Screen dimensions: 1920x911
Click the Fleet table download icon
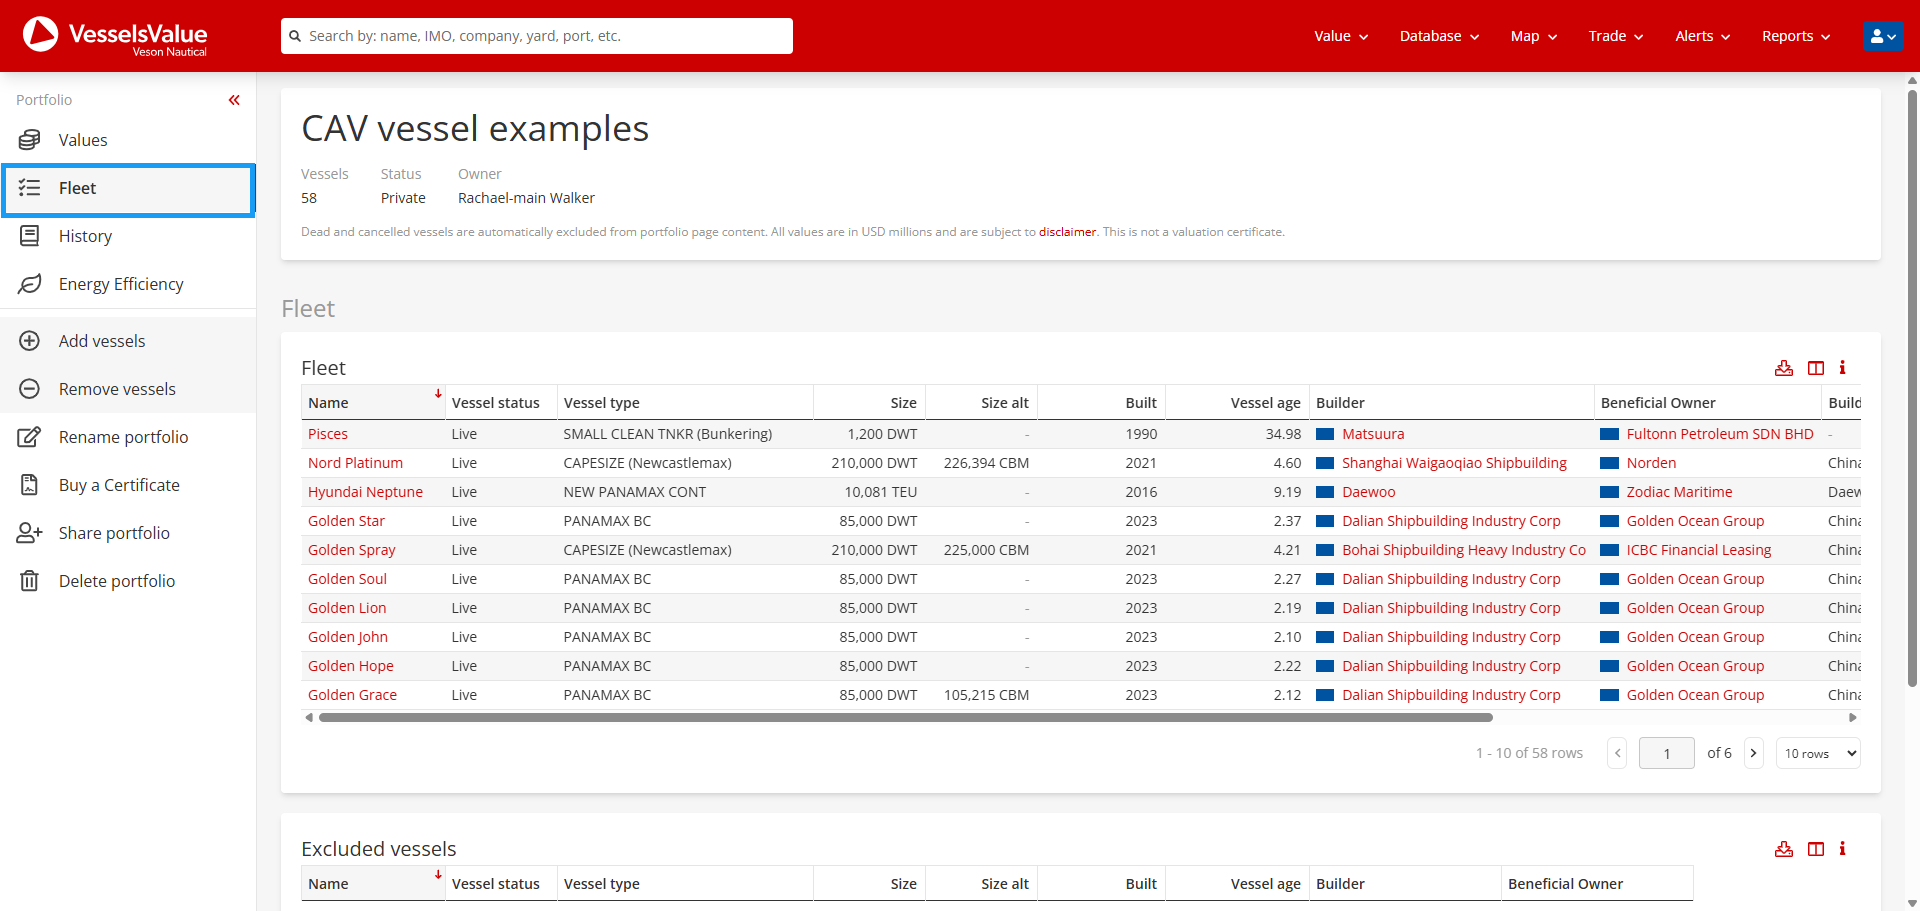click(1783, 368)
